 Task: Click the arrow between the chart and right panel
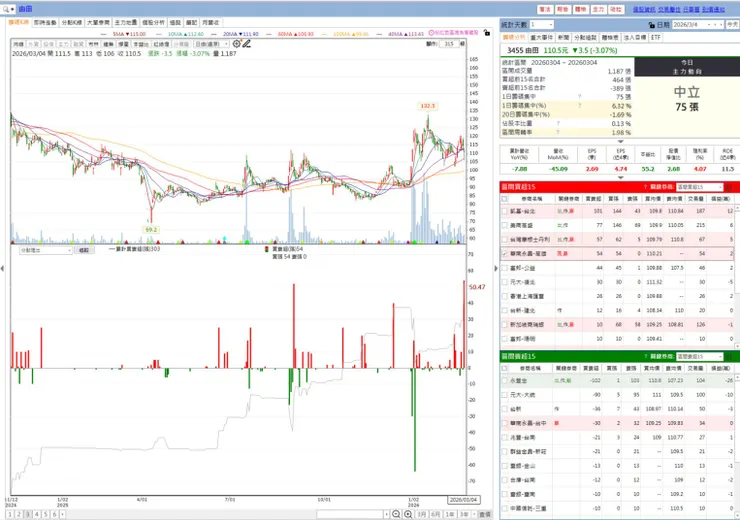496,268
